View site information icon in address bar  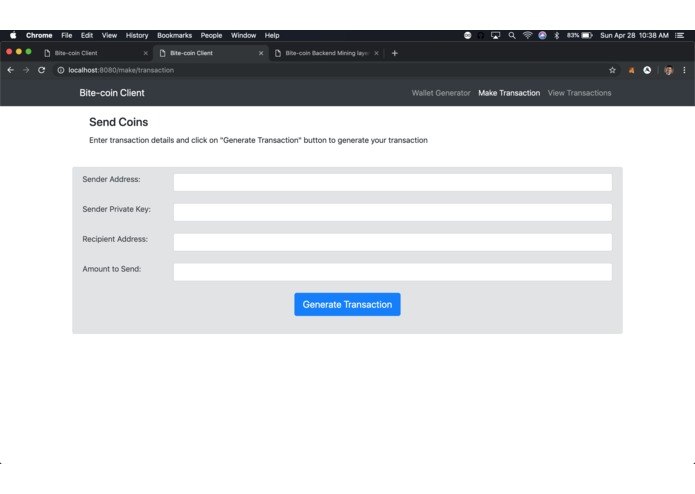(61, 70)
